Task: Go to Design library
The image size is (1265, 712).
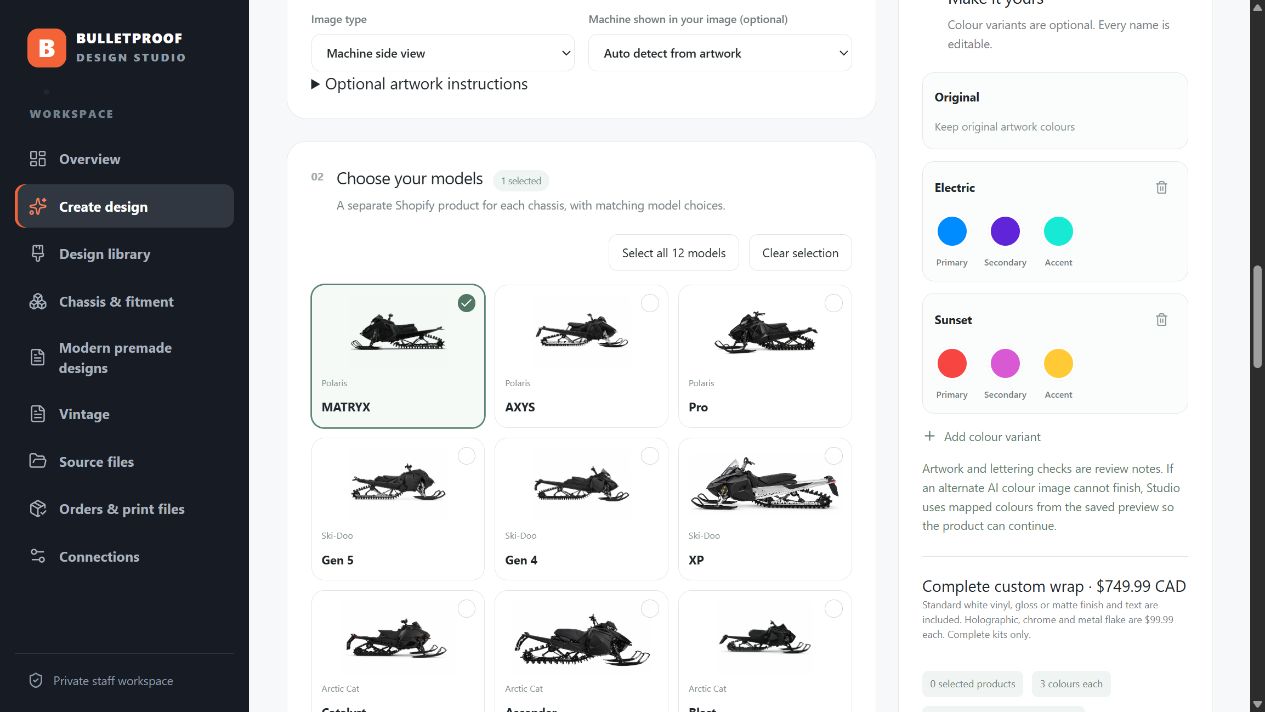Action: click(x=124, y=254)
